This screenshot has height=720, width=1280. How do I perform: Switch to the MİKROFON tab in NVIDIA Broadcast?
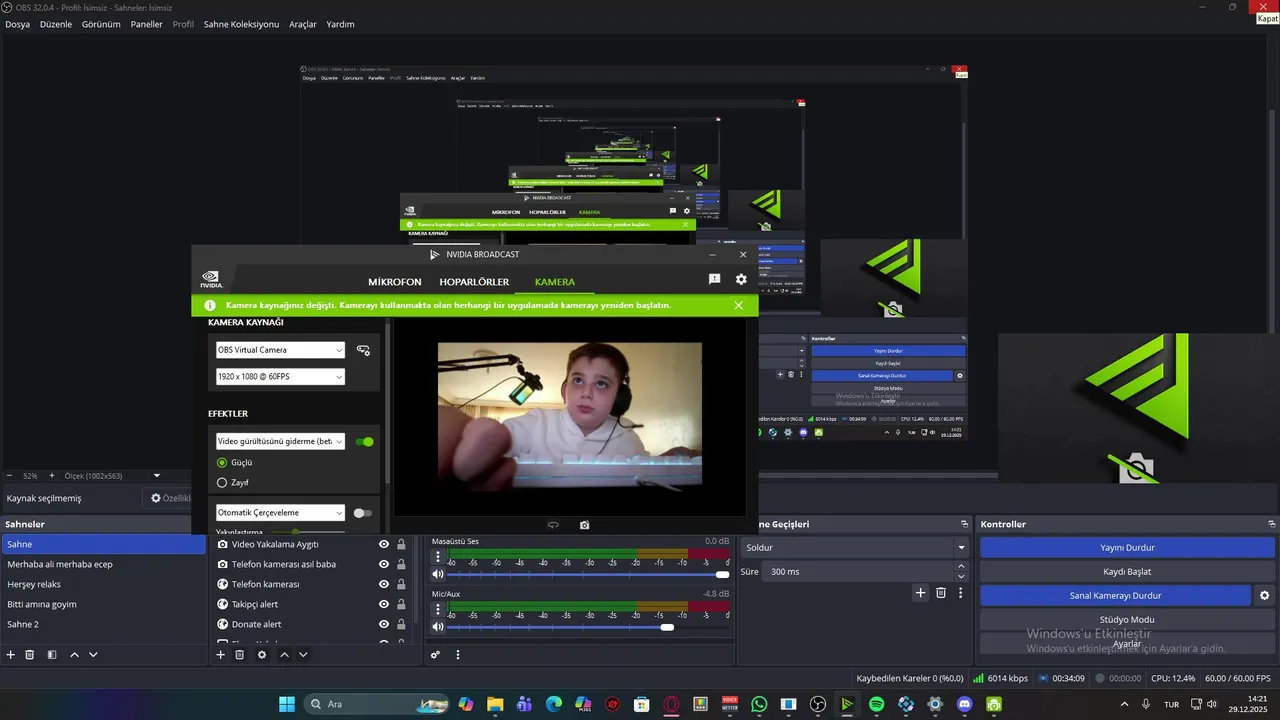(x=395, y=282)
